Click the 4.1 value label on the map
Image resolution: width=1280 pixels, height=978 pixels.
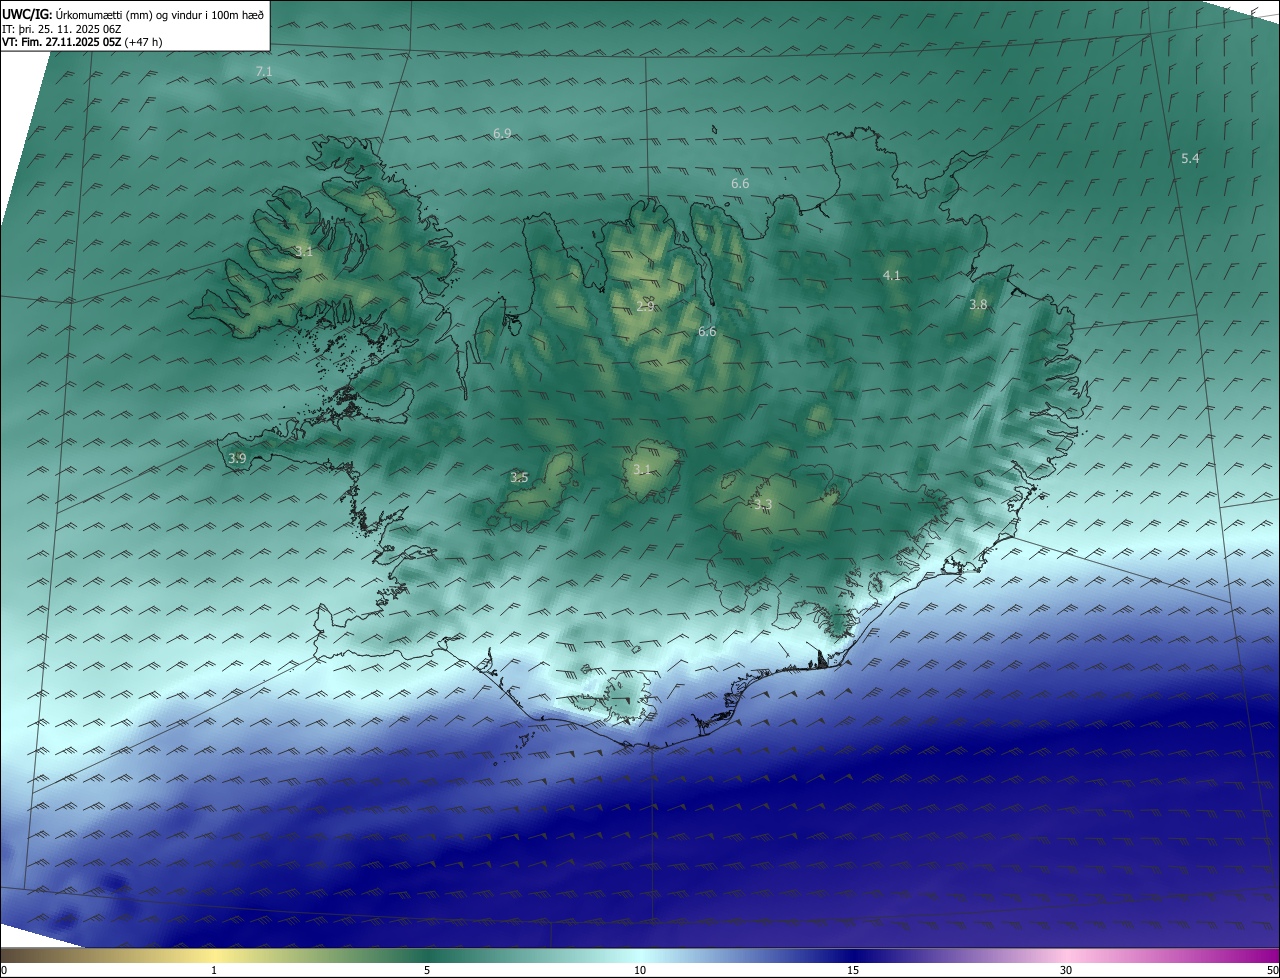(x=892, y=276)
